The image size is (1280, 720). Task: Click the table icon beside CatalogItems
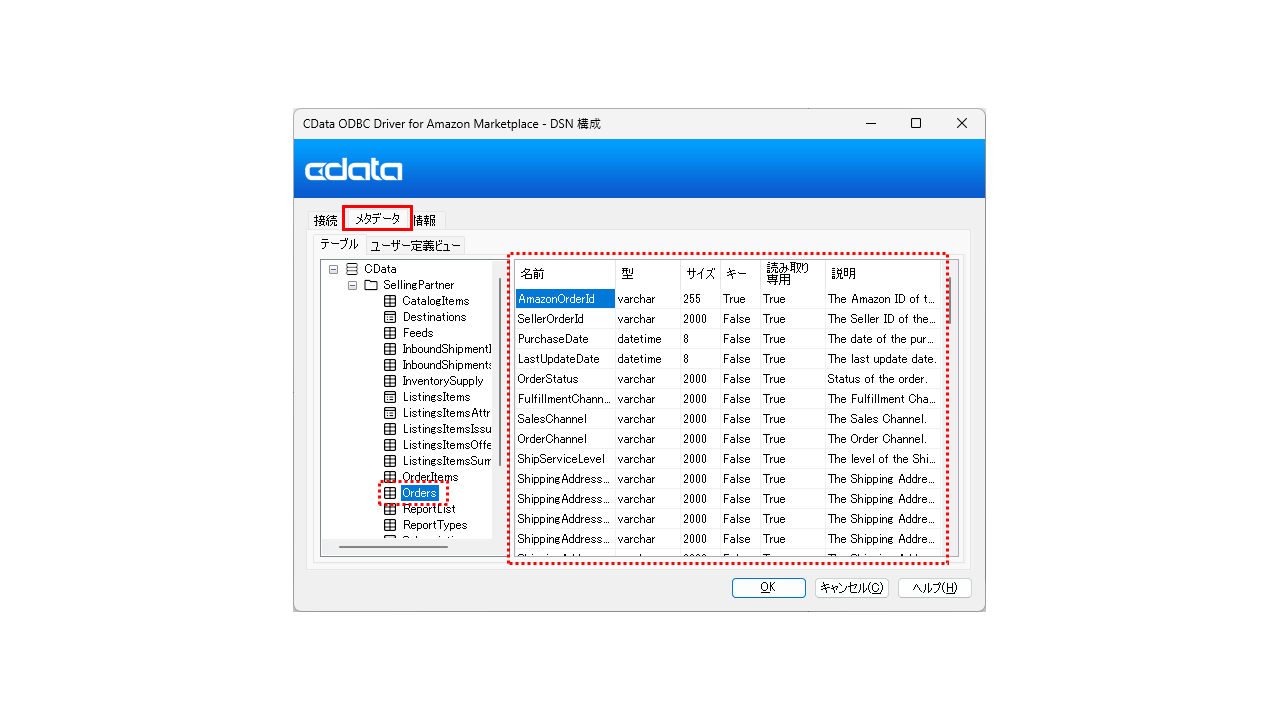[390, 301]
